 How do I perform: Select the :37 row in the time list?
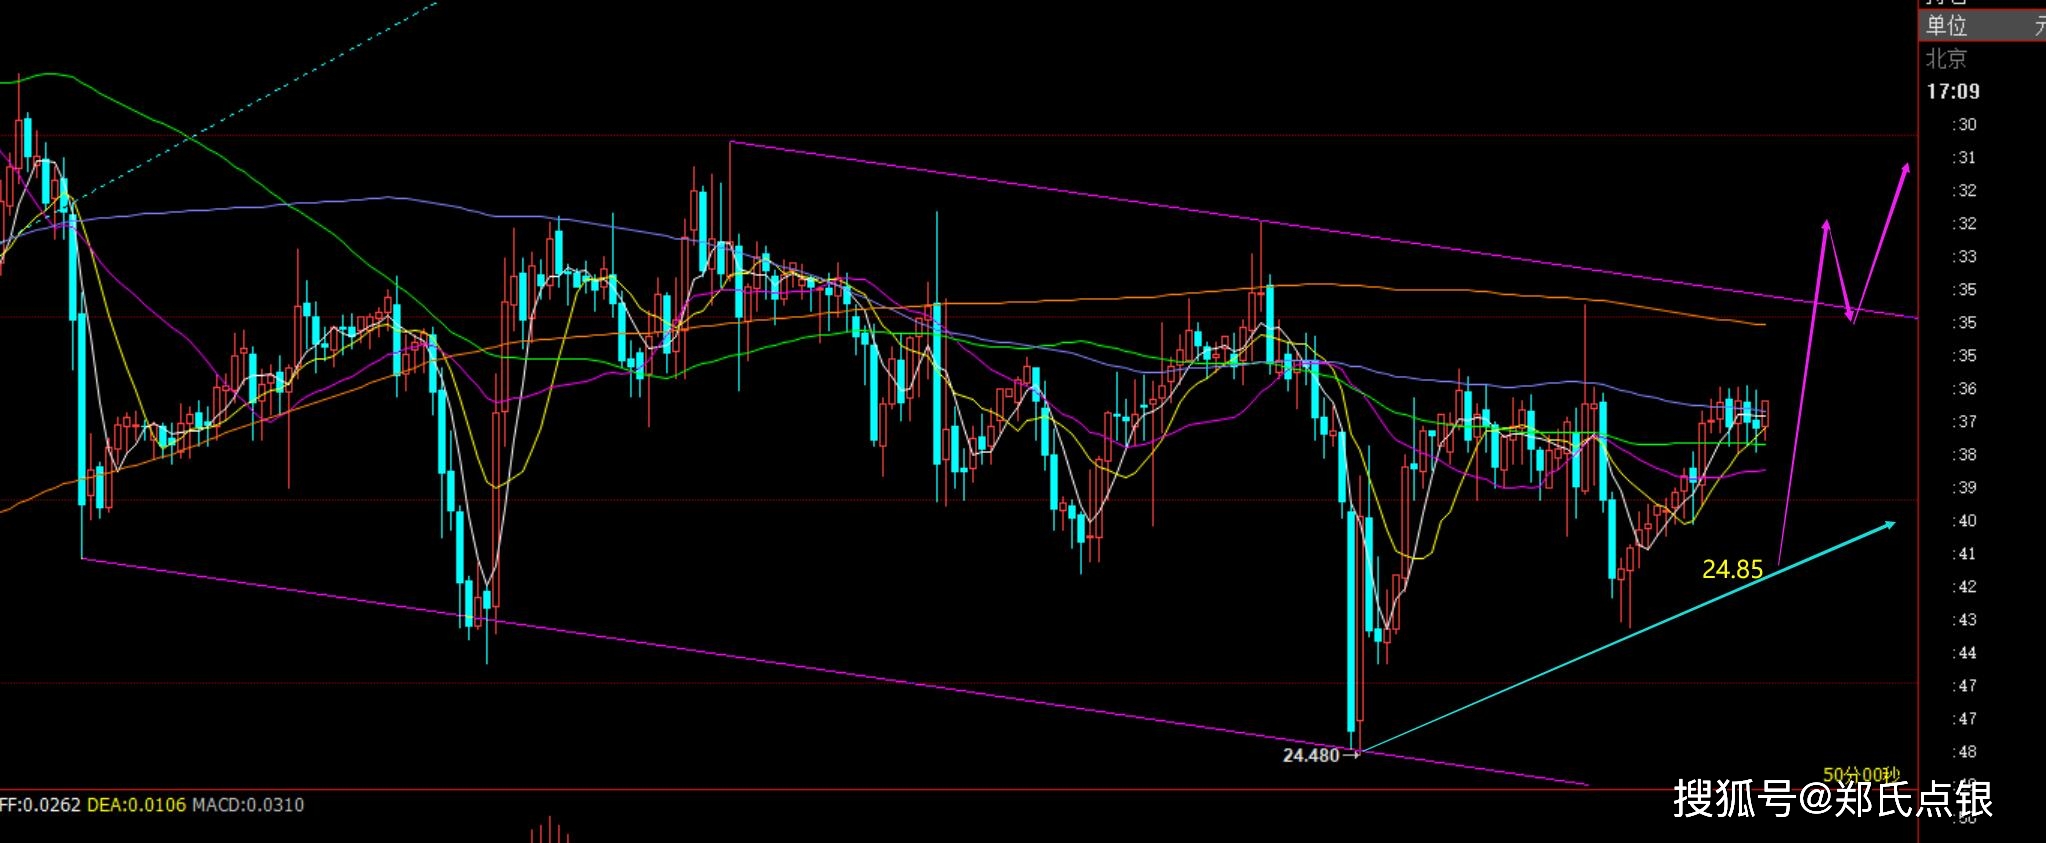1965,422
